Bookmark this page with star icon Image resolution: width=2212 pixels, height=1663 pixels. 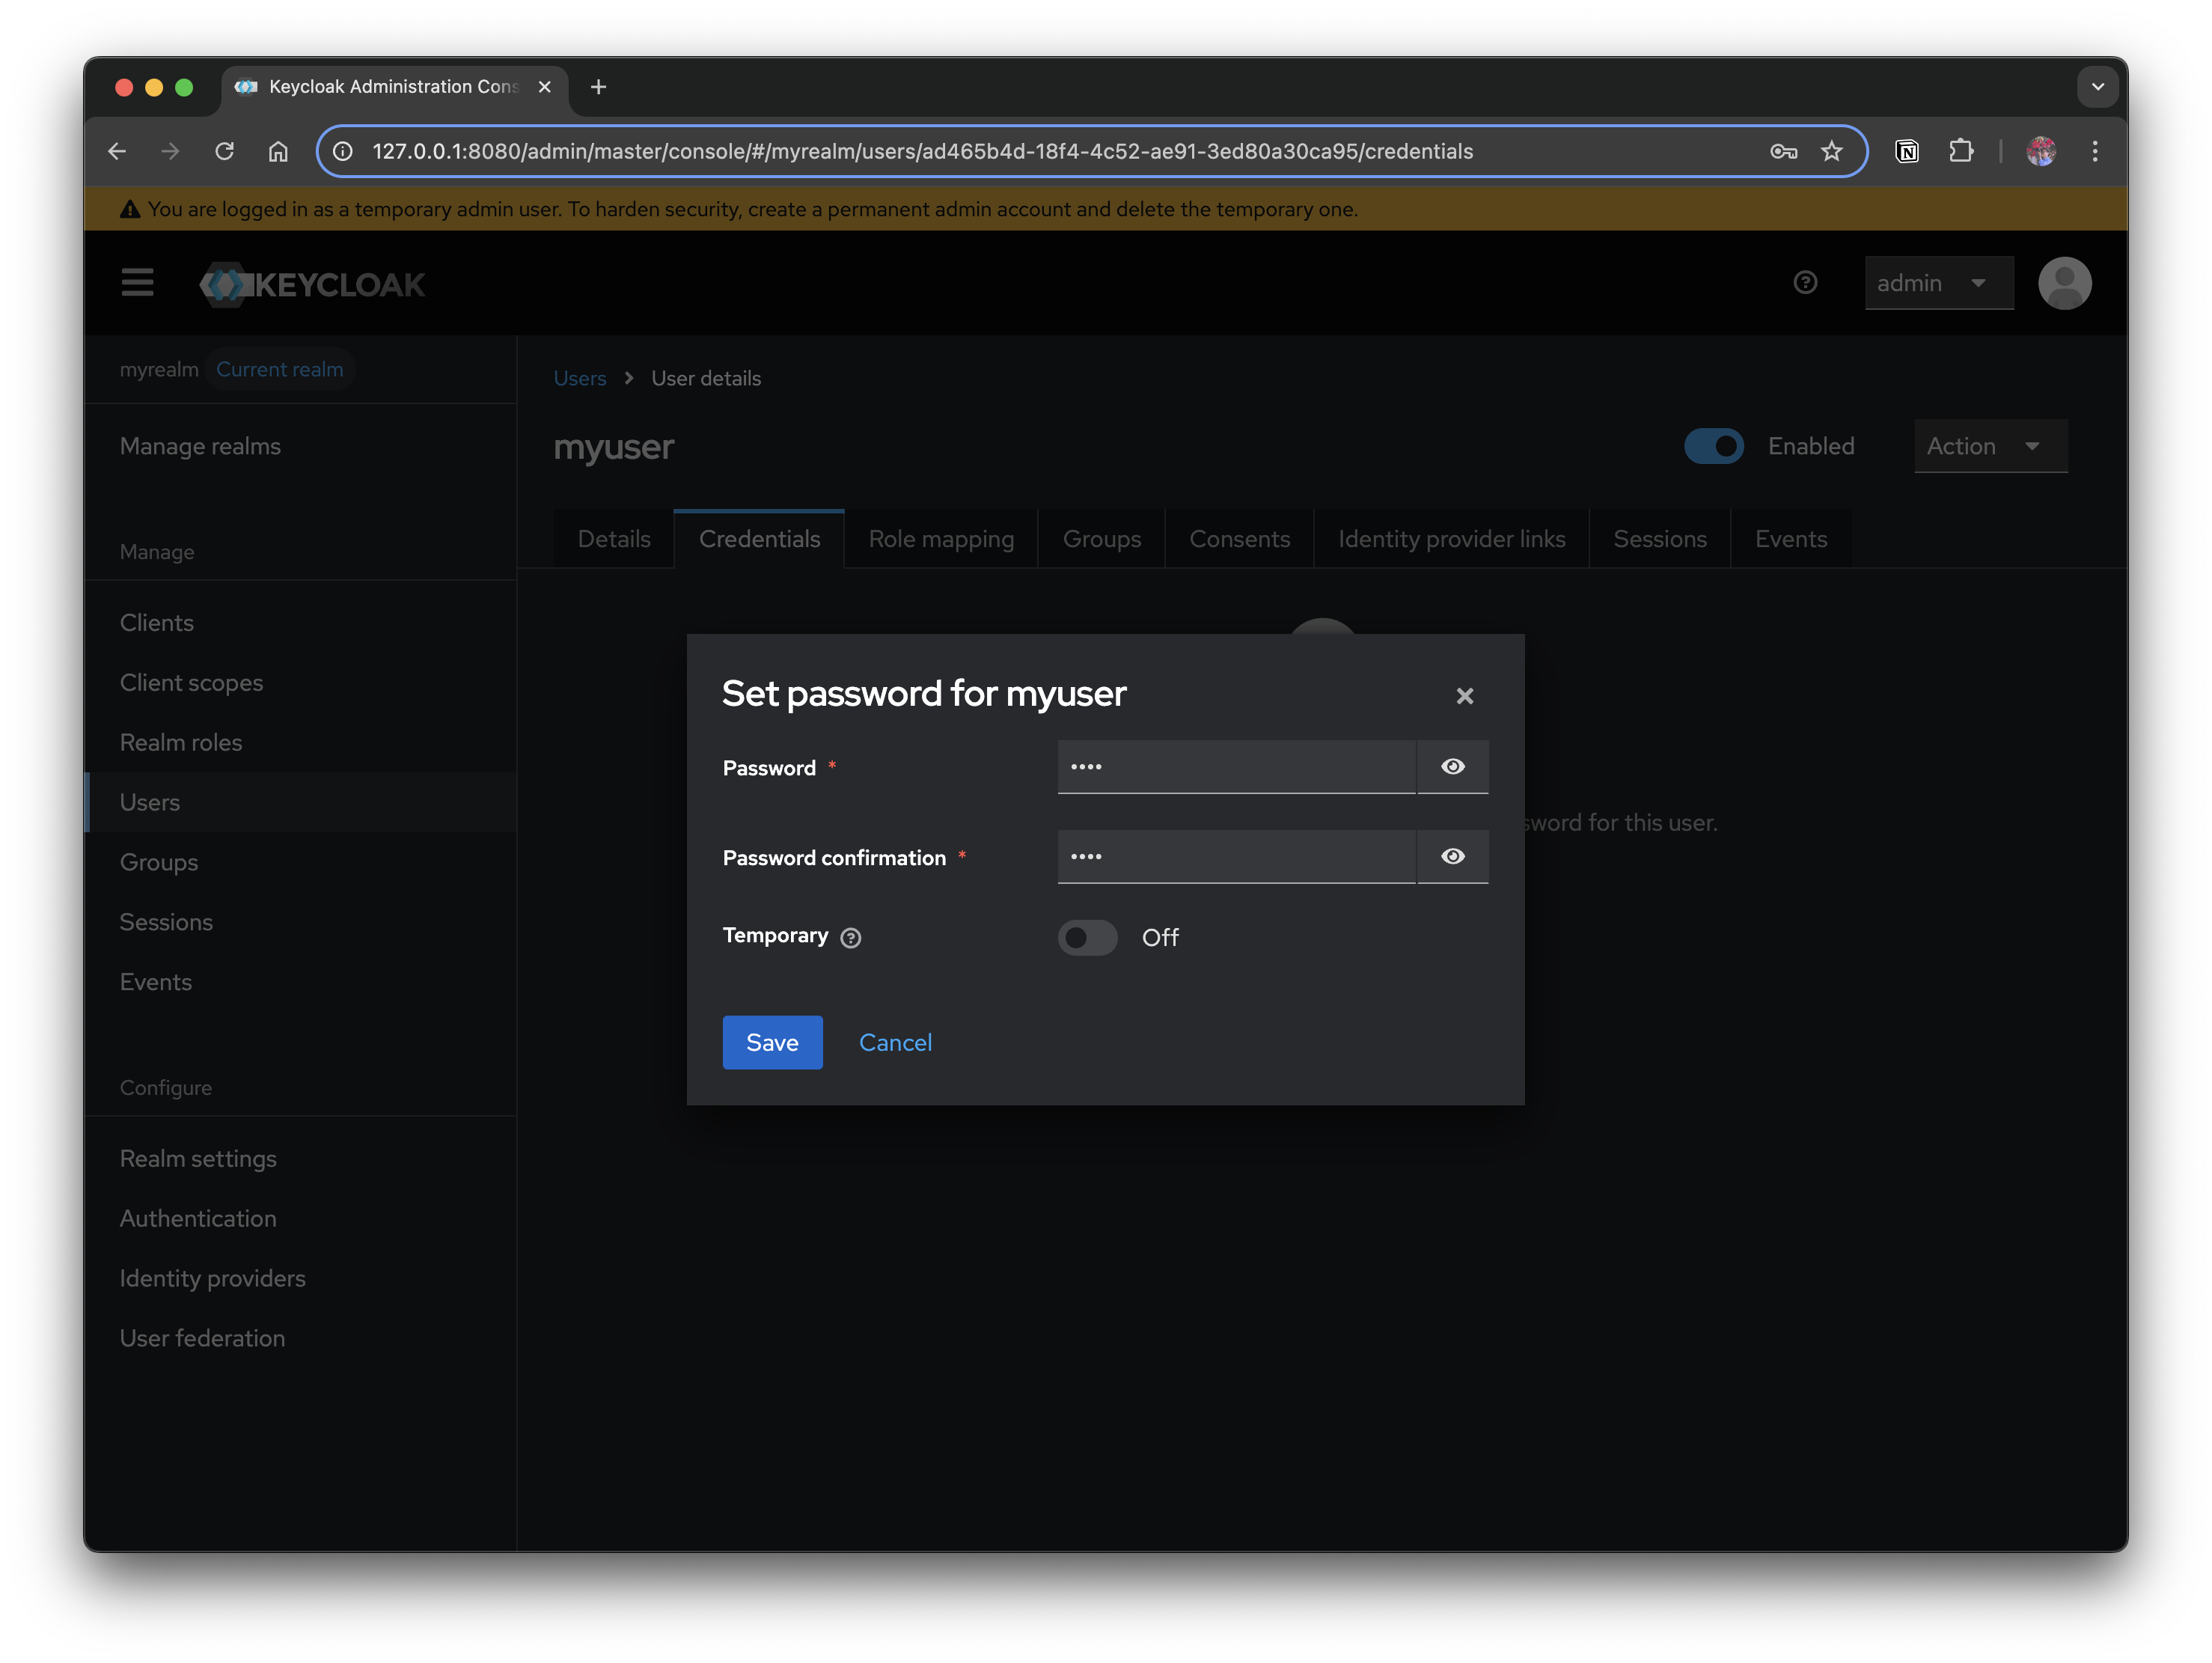[1831, 152]
